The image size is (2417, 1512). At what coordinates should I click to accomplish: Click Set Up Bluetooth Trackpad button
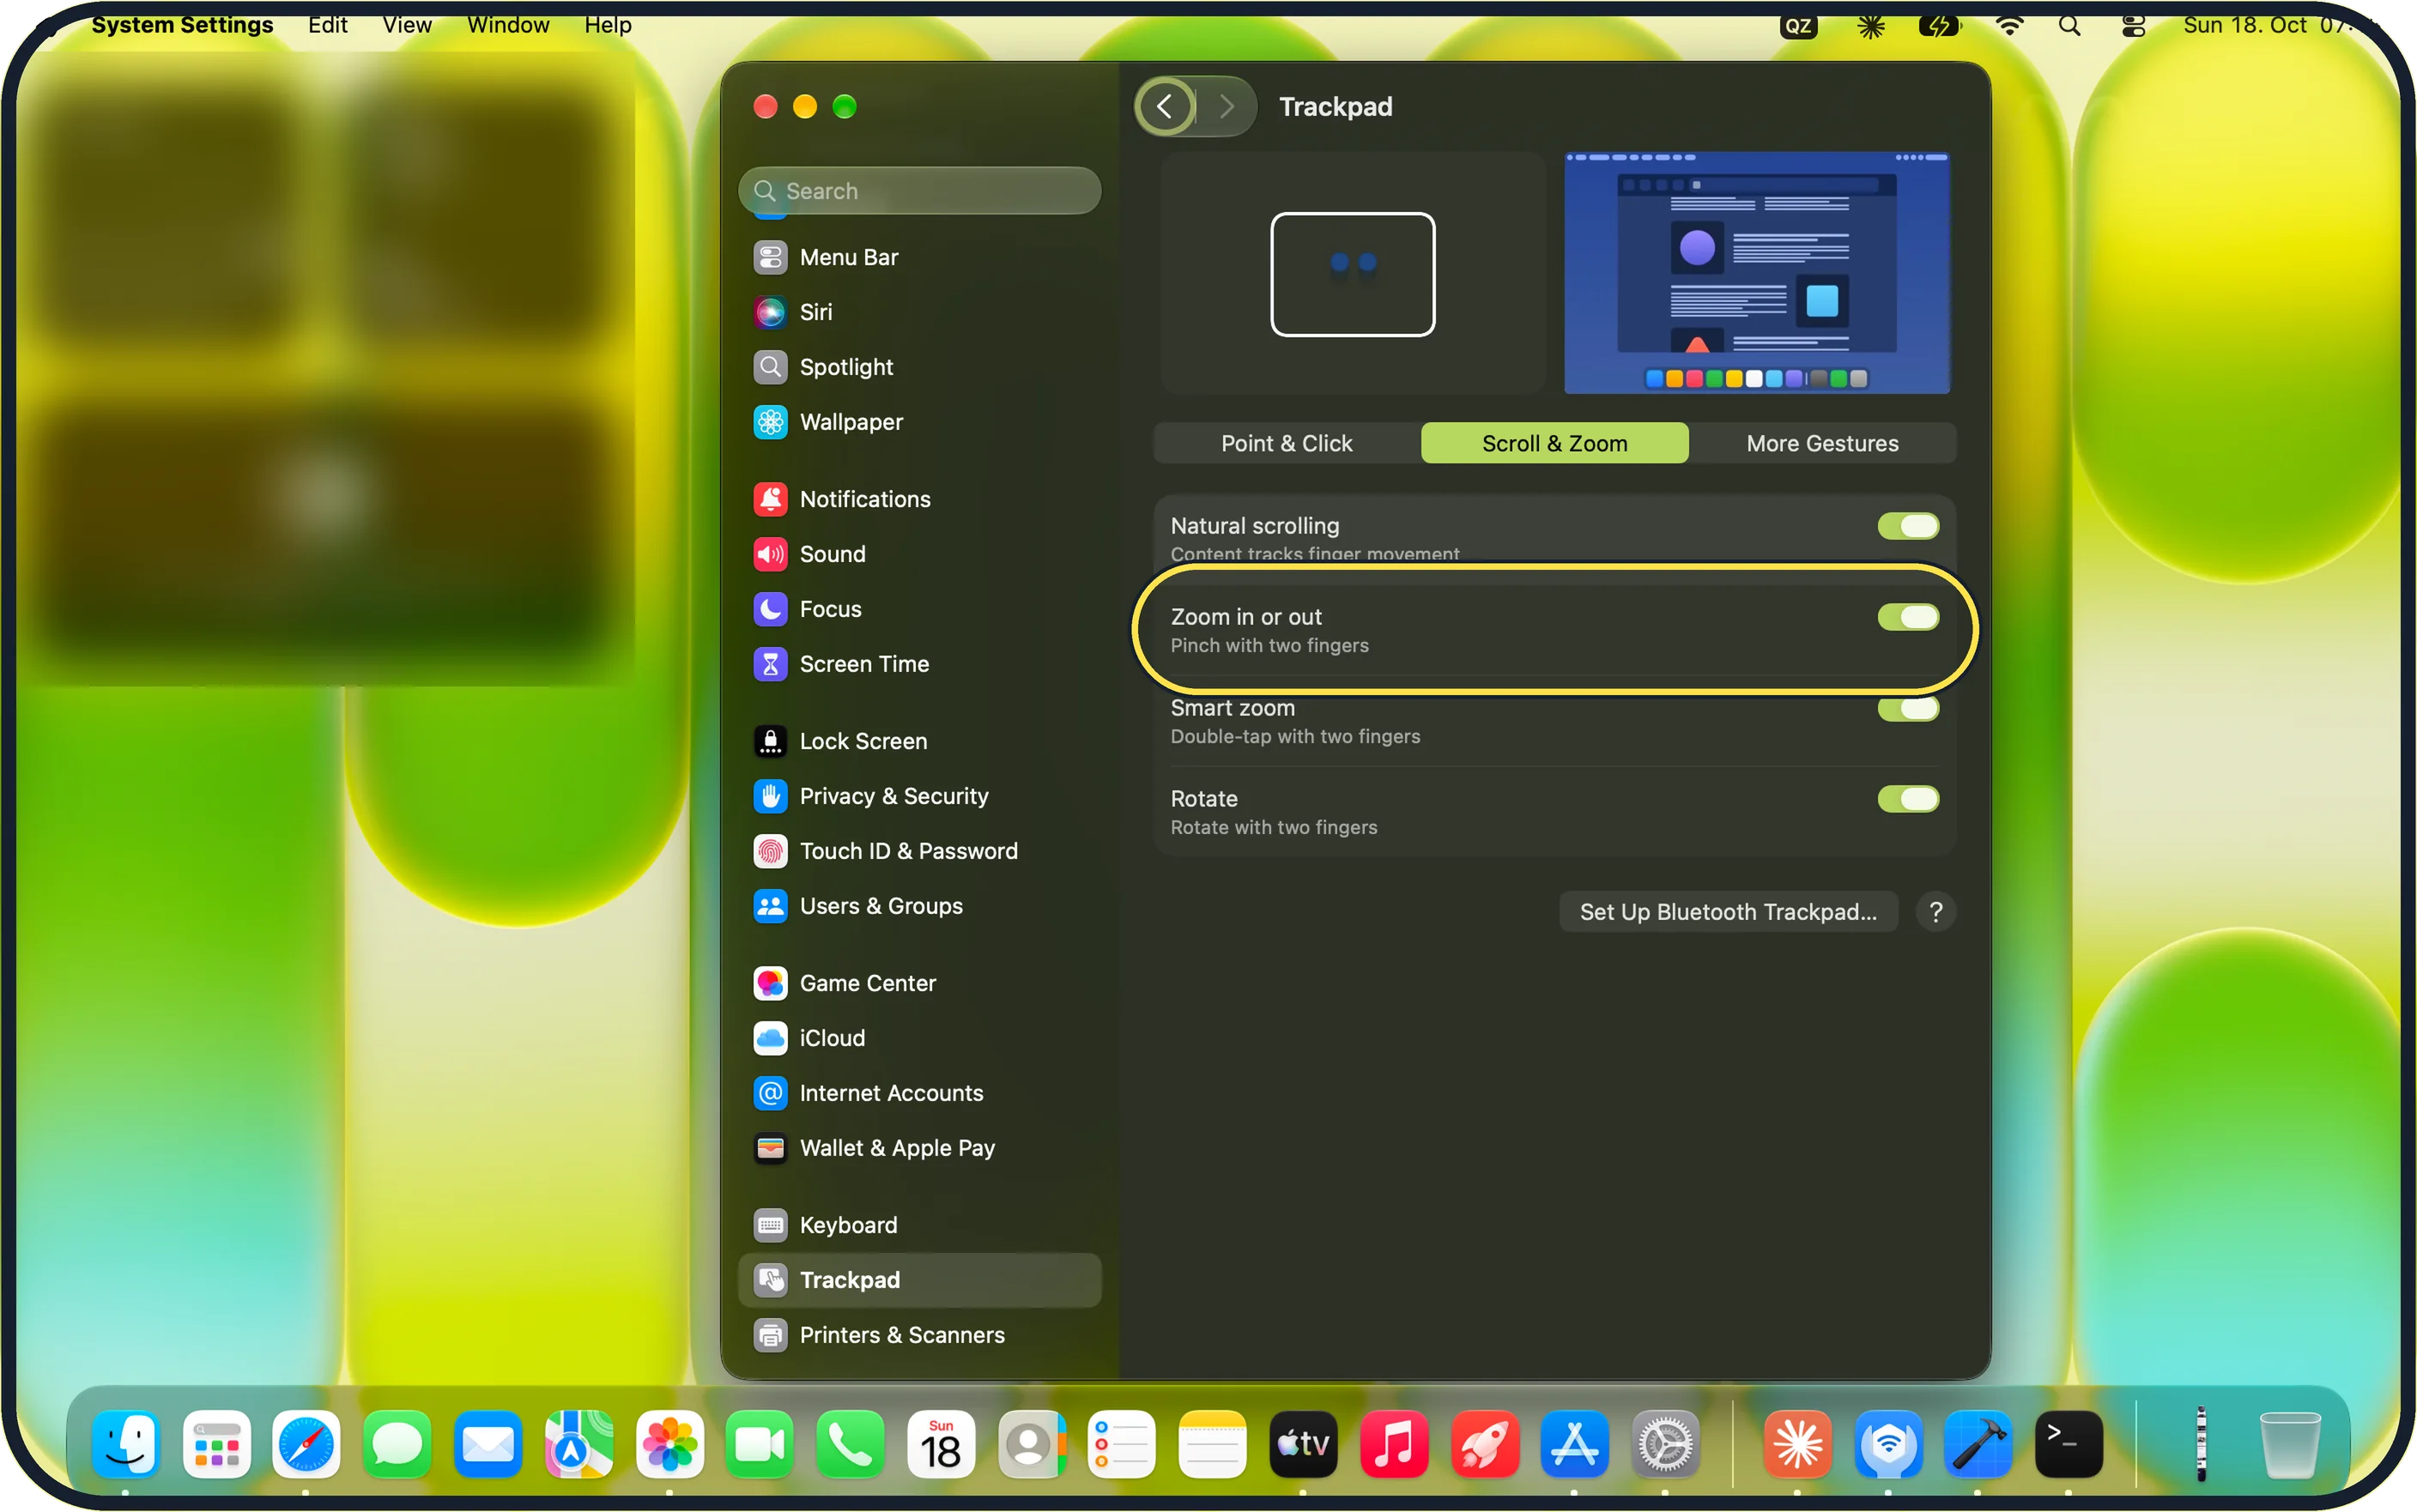pos(1728,912)
